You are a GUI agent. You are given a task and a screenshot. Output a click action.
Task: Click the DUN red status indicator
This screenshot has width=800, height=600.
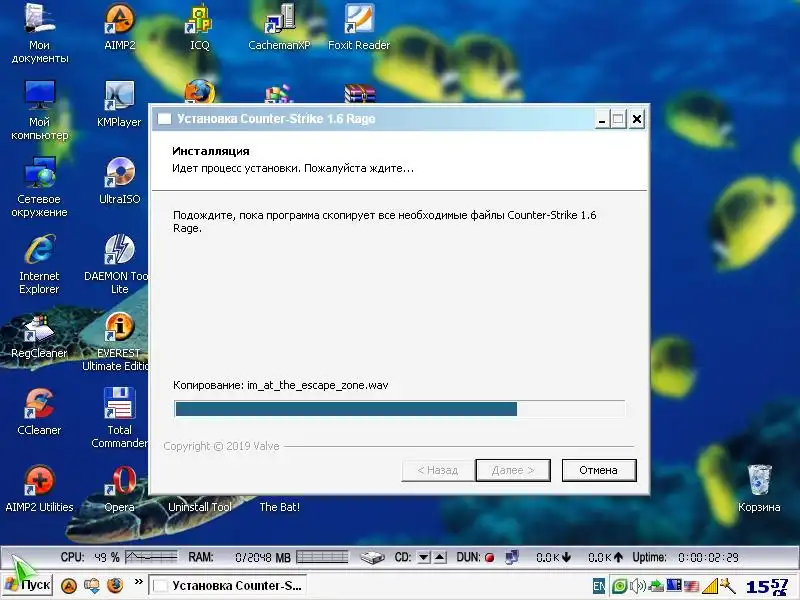(489, 558)
